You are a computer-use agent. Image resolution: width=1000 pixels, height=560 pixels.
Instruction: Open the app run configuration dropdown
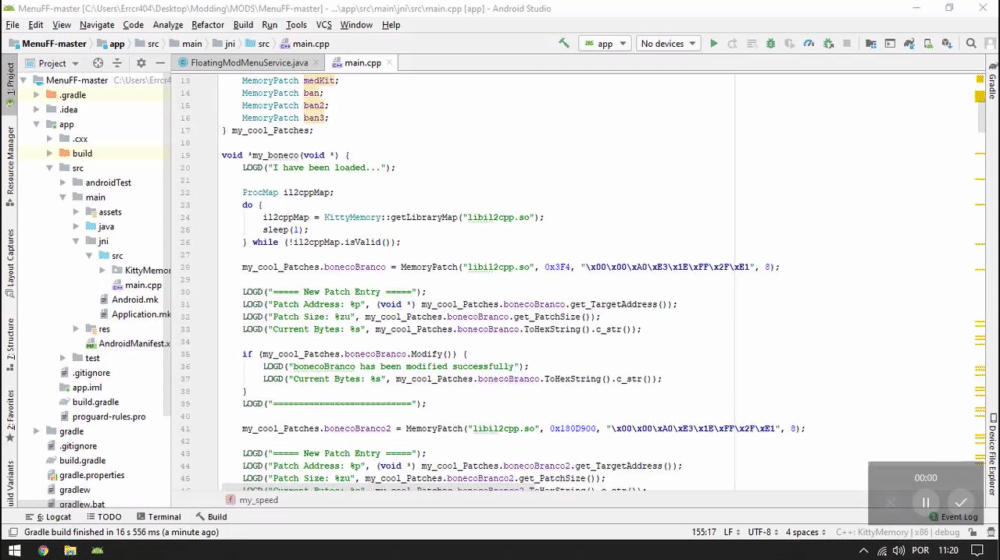pos(605,43)
